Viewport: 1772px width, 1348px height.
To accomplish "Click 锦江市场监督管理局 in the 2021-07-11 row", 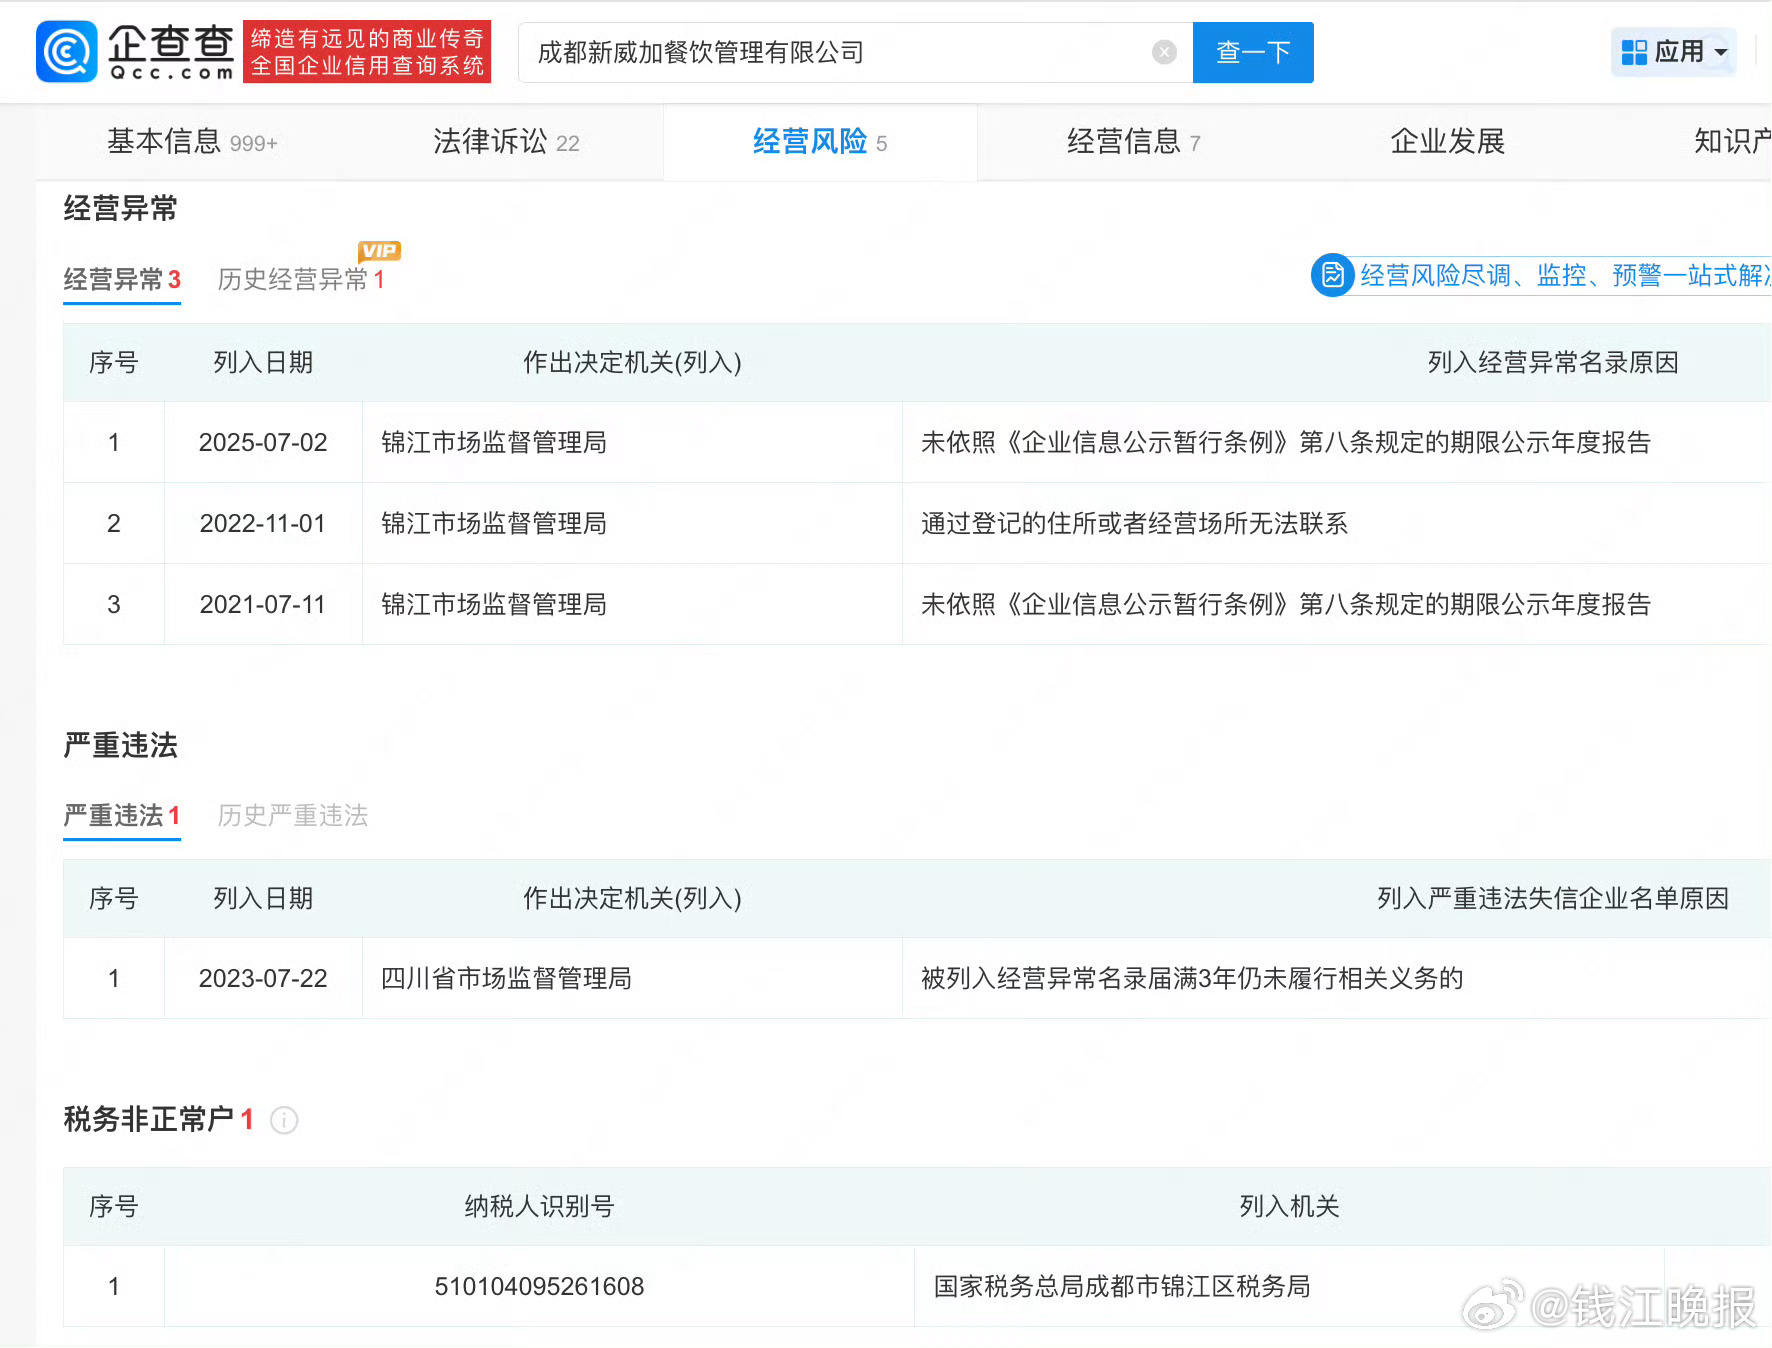I will click(494, 605).
